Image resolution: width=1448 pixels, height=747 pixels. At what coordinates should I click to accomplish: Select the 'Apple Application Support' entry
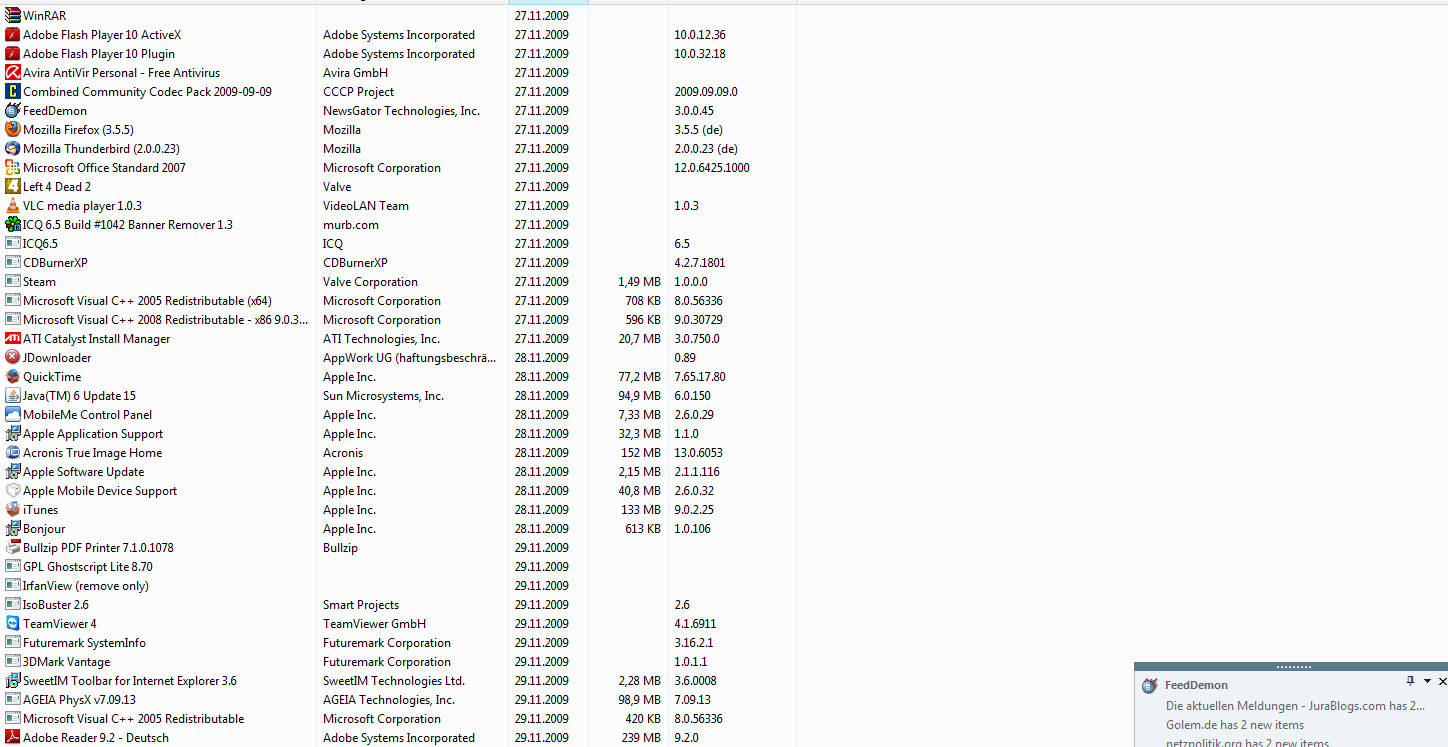pos(93,434)
